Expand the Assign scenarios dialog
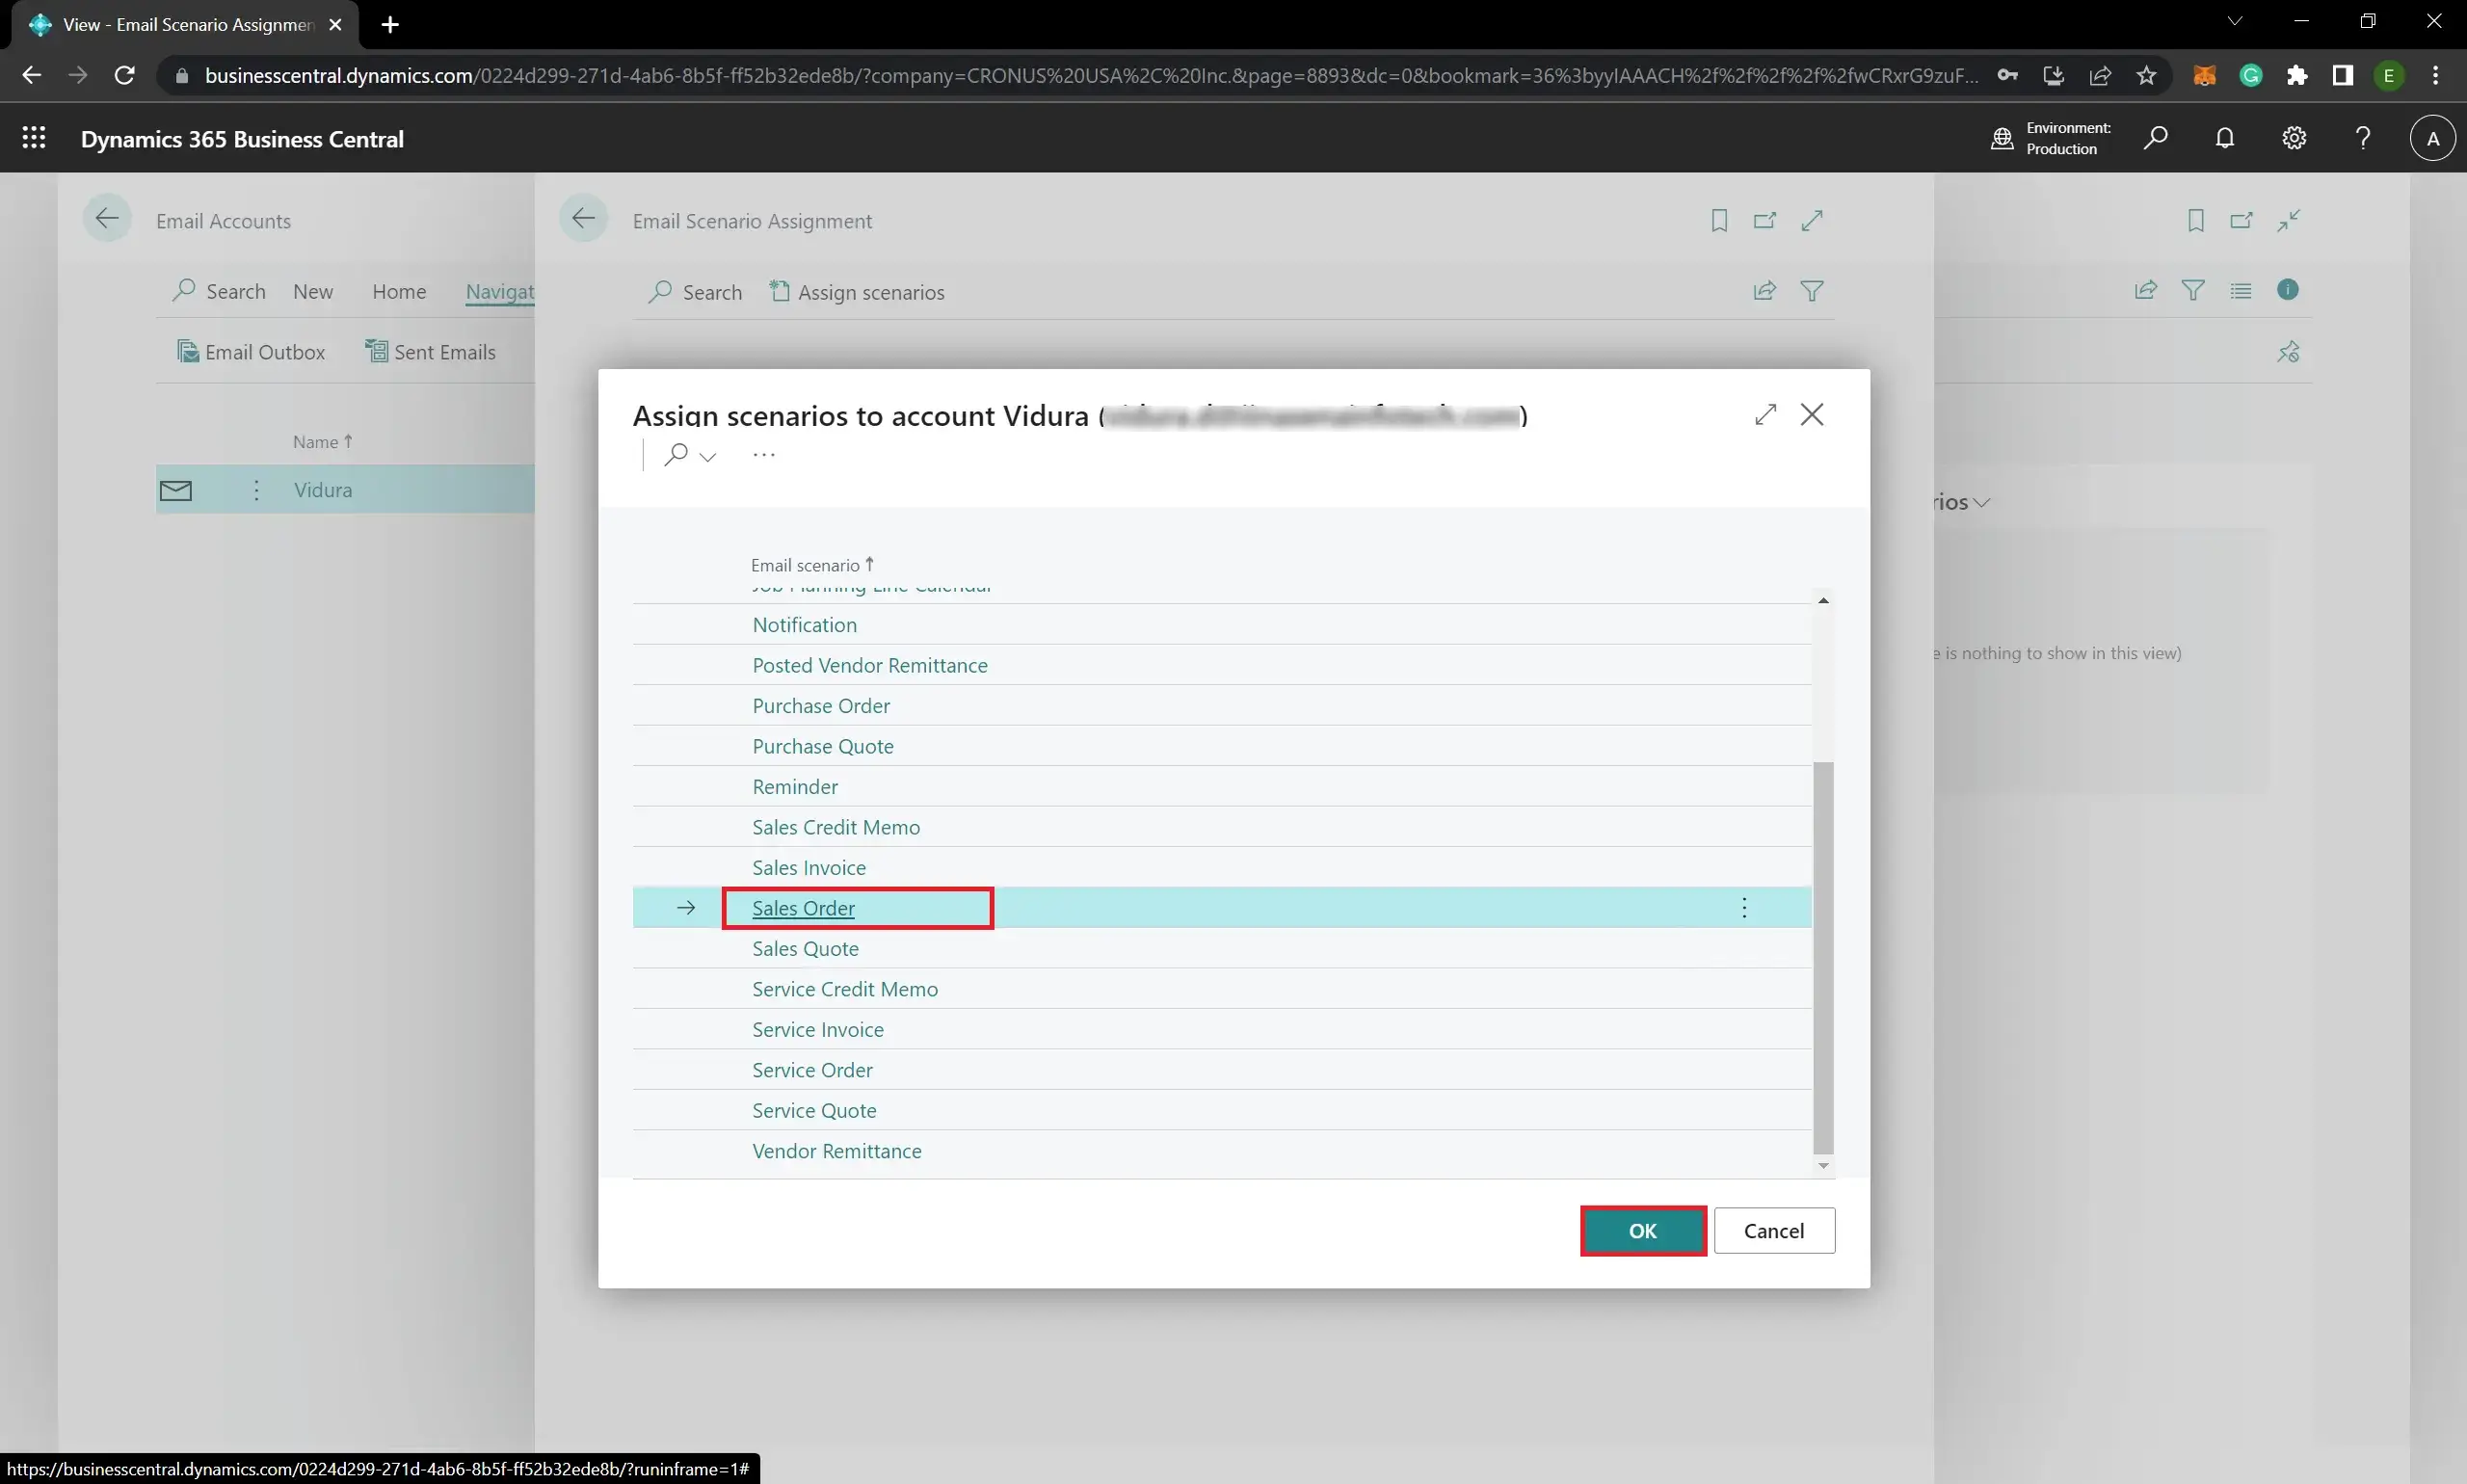Screen dimensions: 2467x1484 click(x=1765, y=414)
